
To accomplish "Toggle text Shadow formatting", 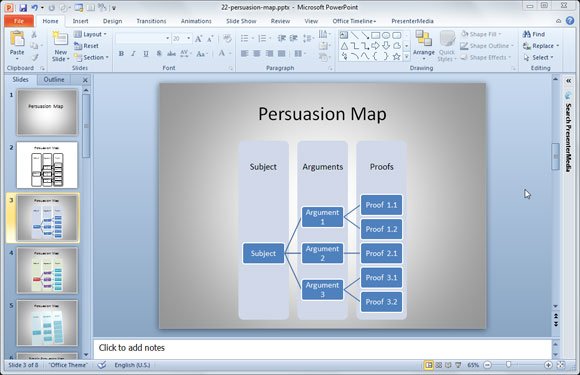I will click(x=159, y=54).
